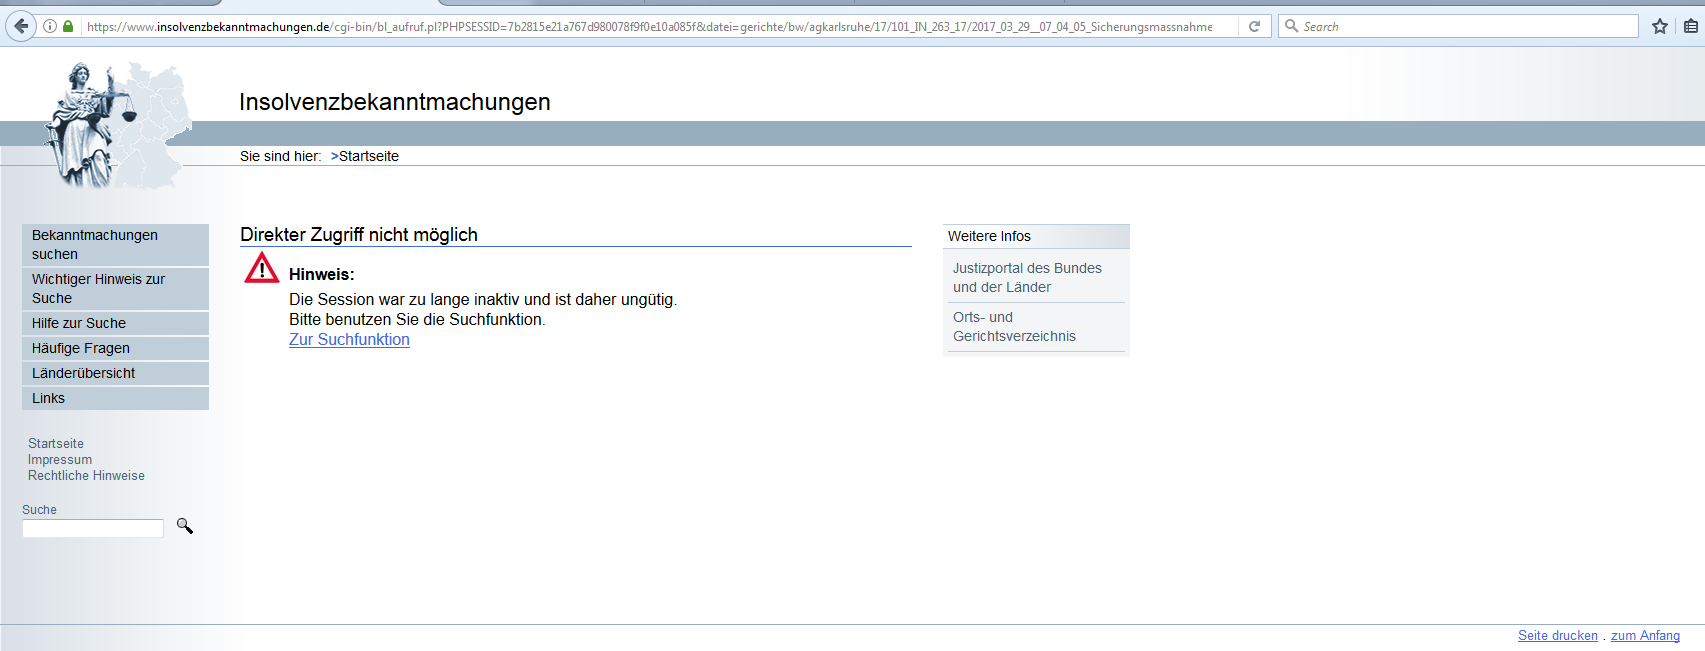Open Hilfe zur Suche

coord(79,323)
